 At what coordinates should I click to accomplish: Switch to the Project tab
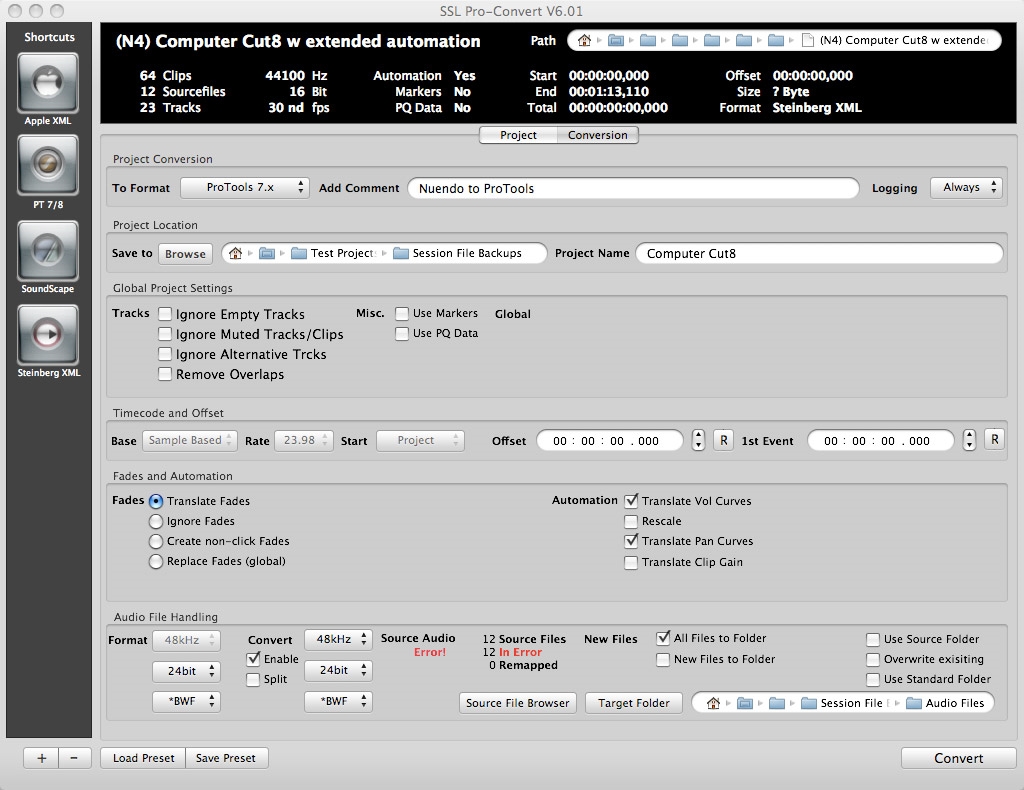click(518, 135)
